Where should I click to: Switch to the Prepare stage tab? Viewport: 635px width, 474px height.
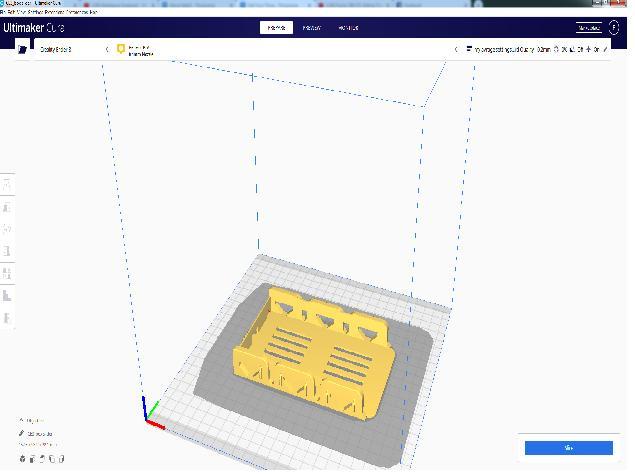pos(276,28)
